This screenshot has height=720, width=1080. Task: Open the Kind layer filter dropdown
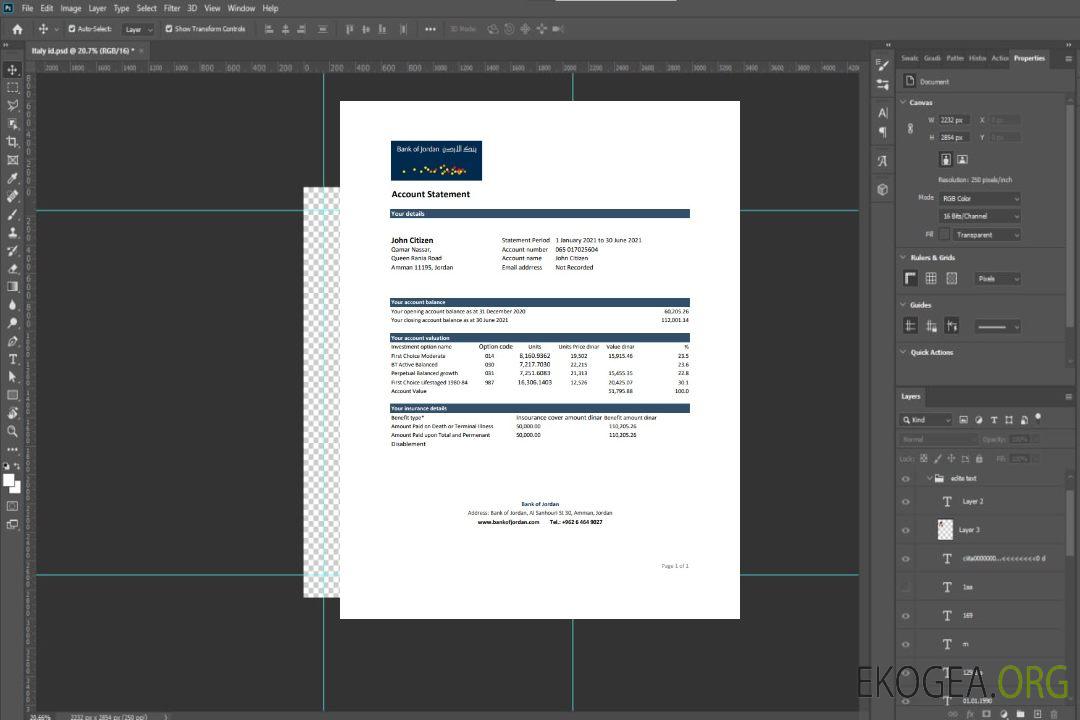926,420
